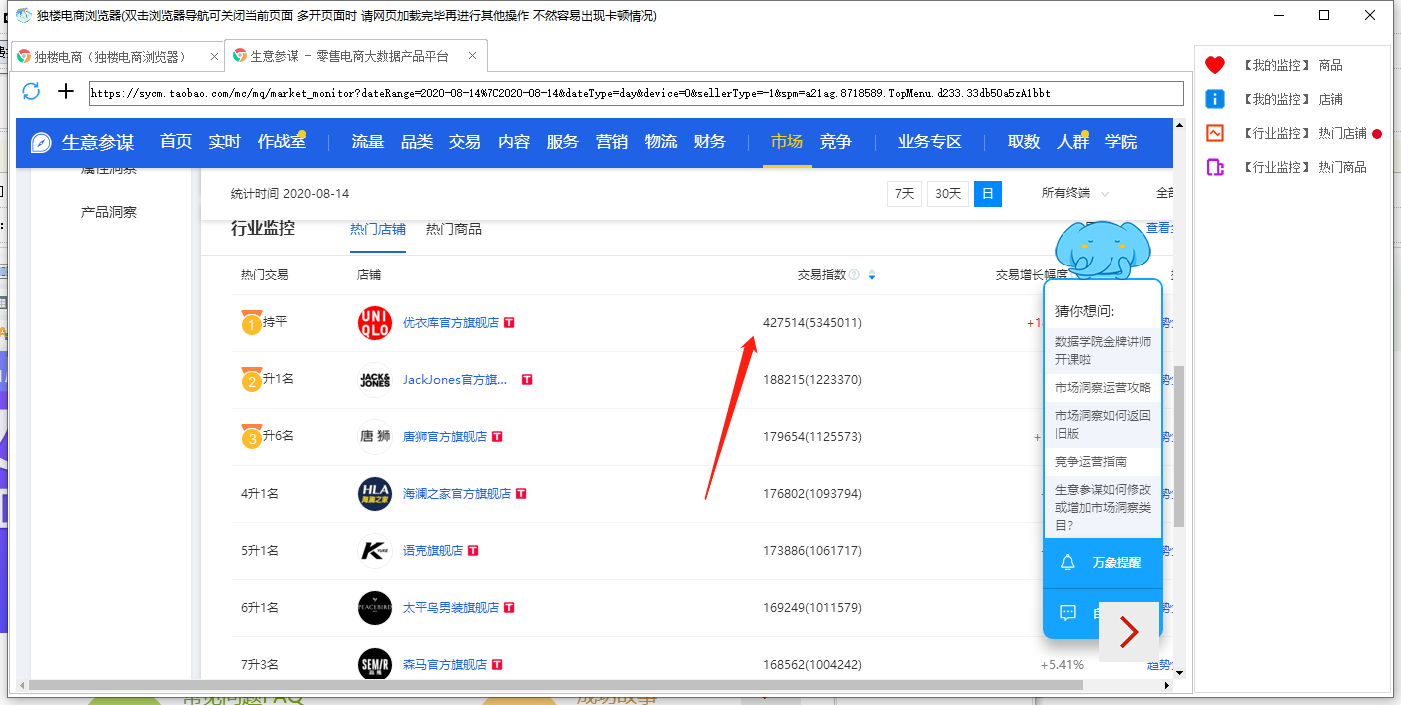Click the plus icon for new page
Viewport: 1401px width, 705px height.
click(x=66, y=92)
